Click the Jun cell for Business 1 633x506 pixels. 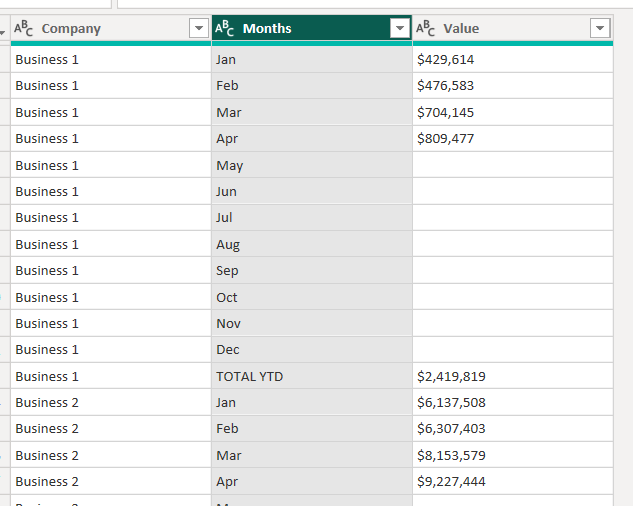pyautogui.click(x=312, y=191)
